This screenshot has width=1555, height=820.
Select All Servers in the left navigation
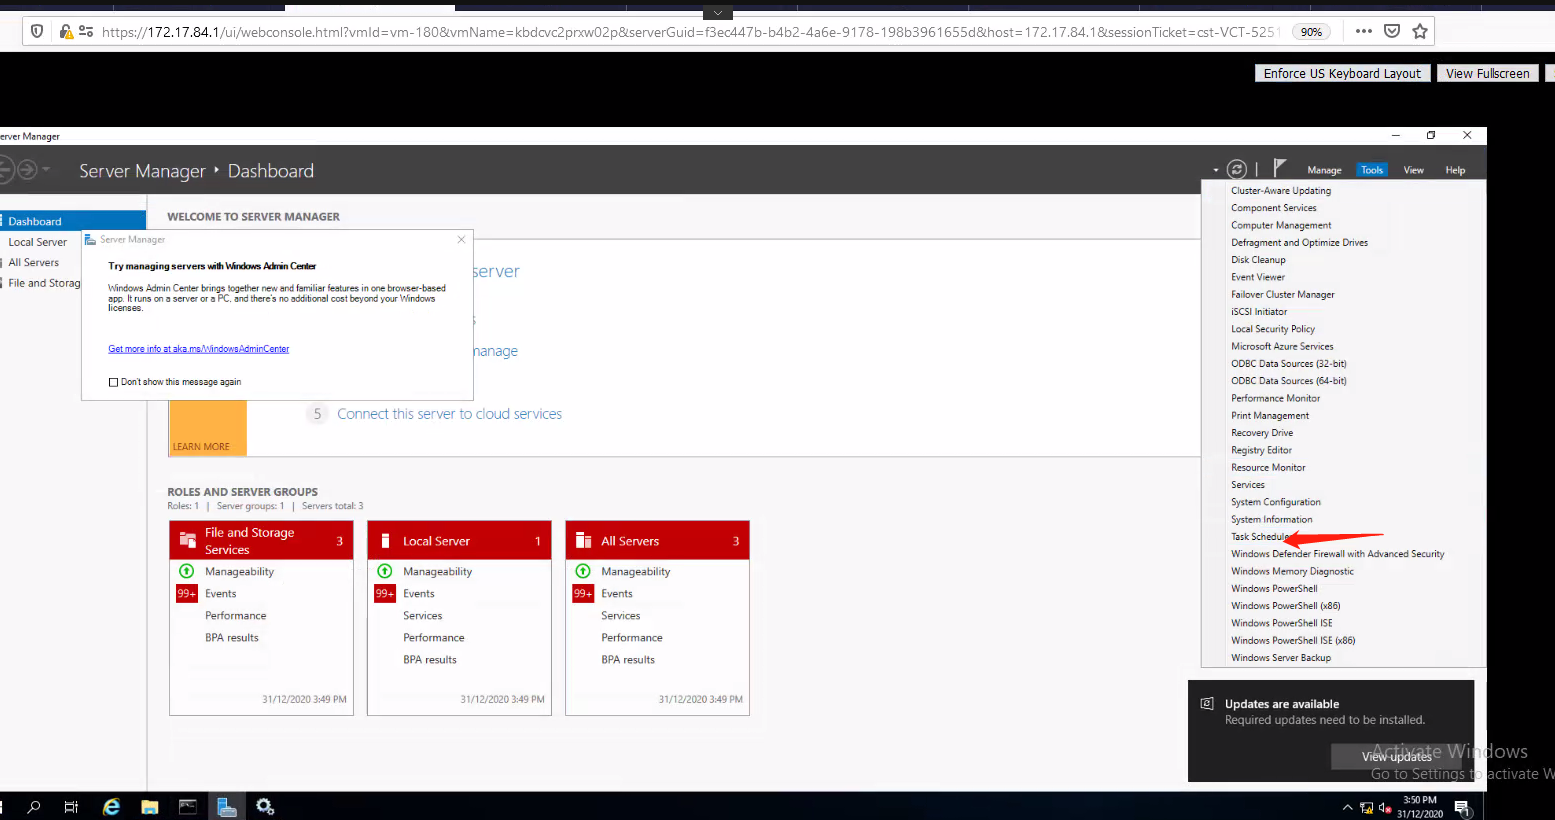(x=34, y=263)
